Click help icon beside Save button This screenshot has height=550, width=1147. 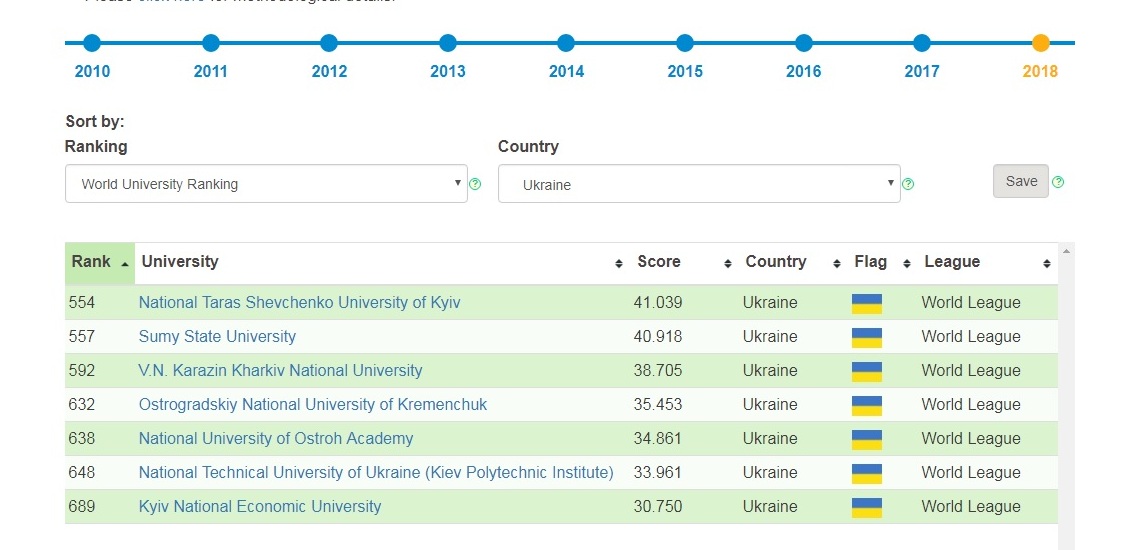tap(1057, 182)
